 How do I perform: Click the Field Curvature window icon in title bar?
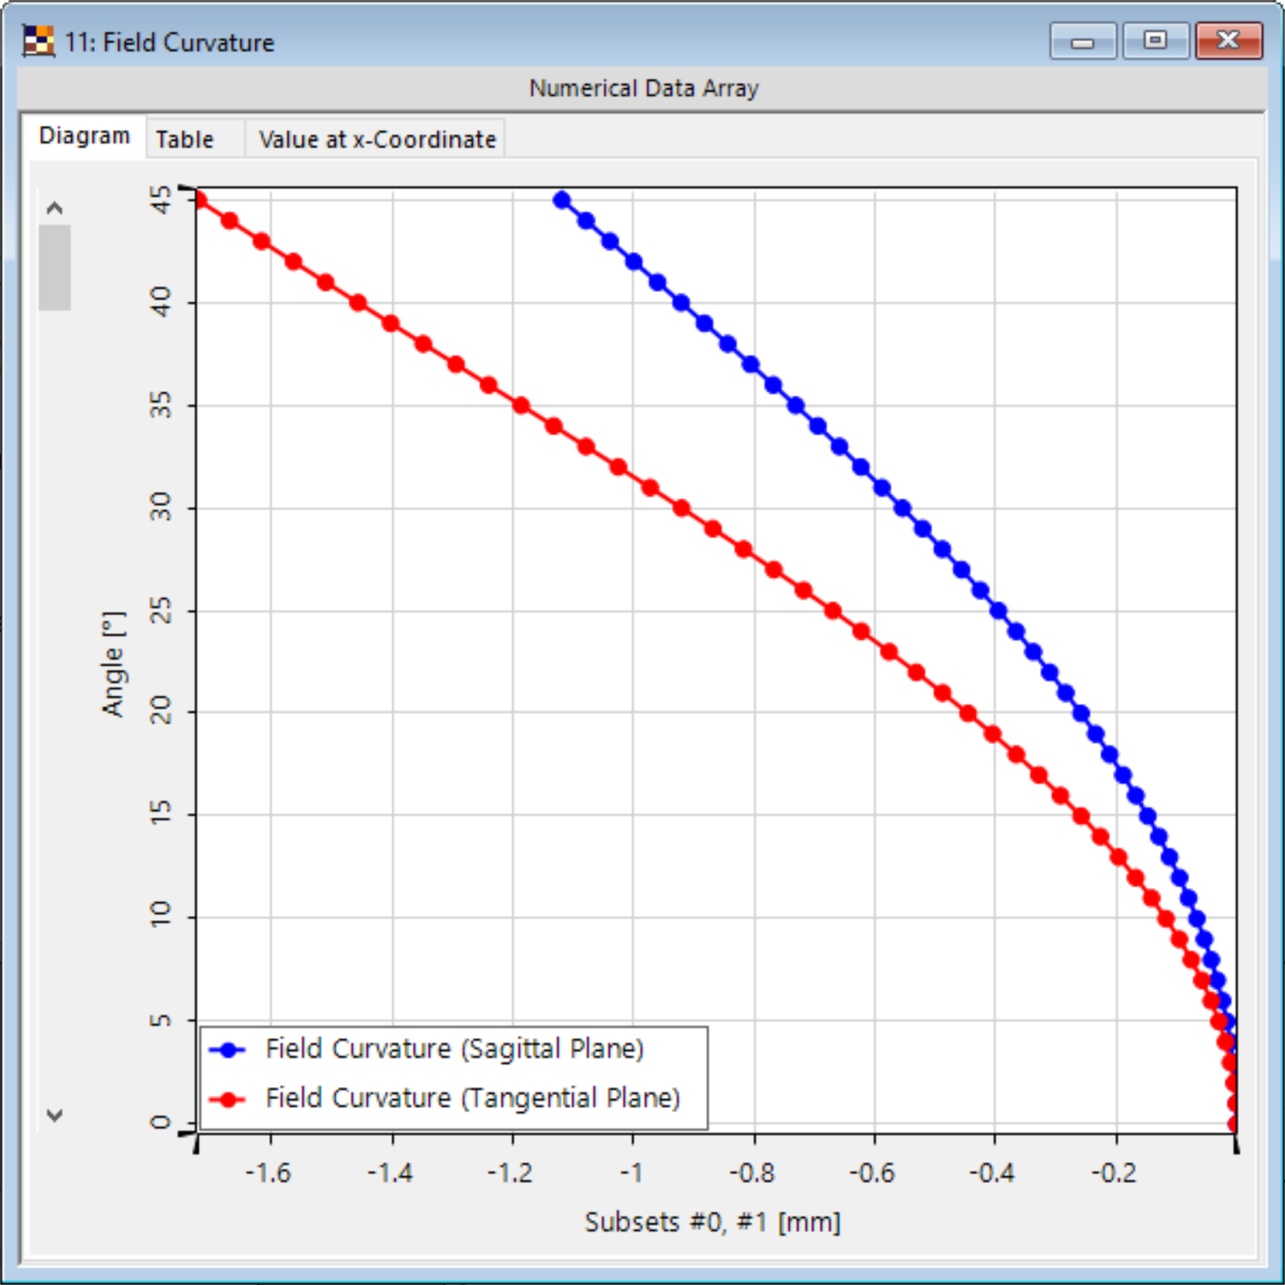38,42
